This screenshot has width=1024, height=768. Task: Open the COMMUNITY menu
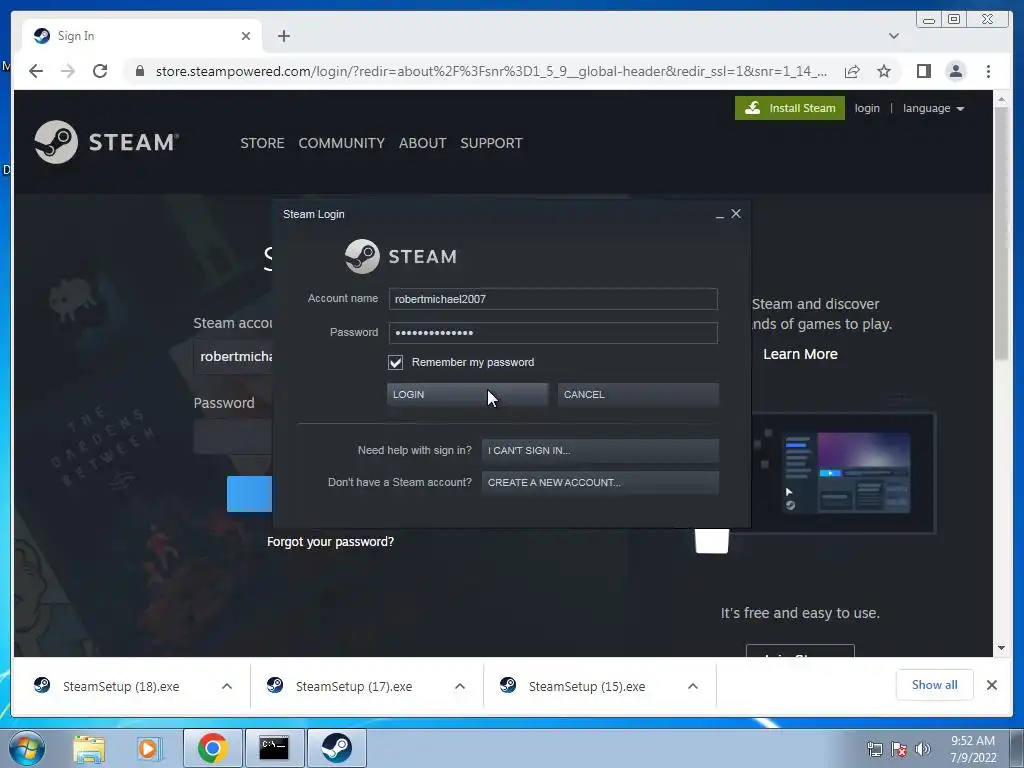point(342,143)
